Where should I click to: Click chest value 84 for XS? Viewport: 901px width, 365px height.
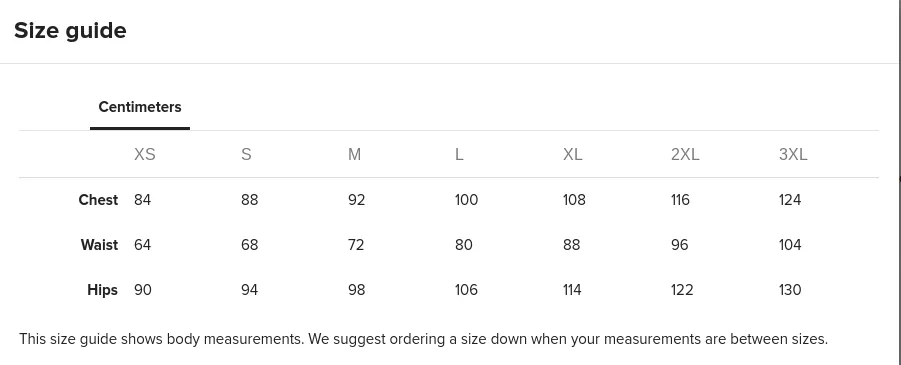tap(143, 200)
